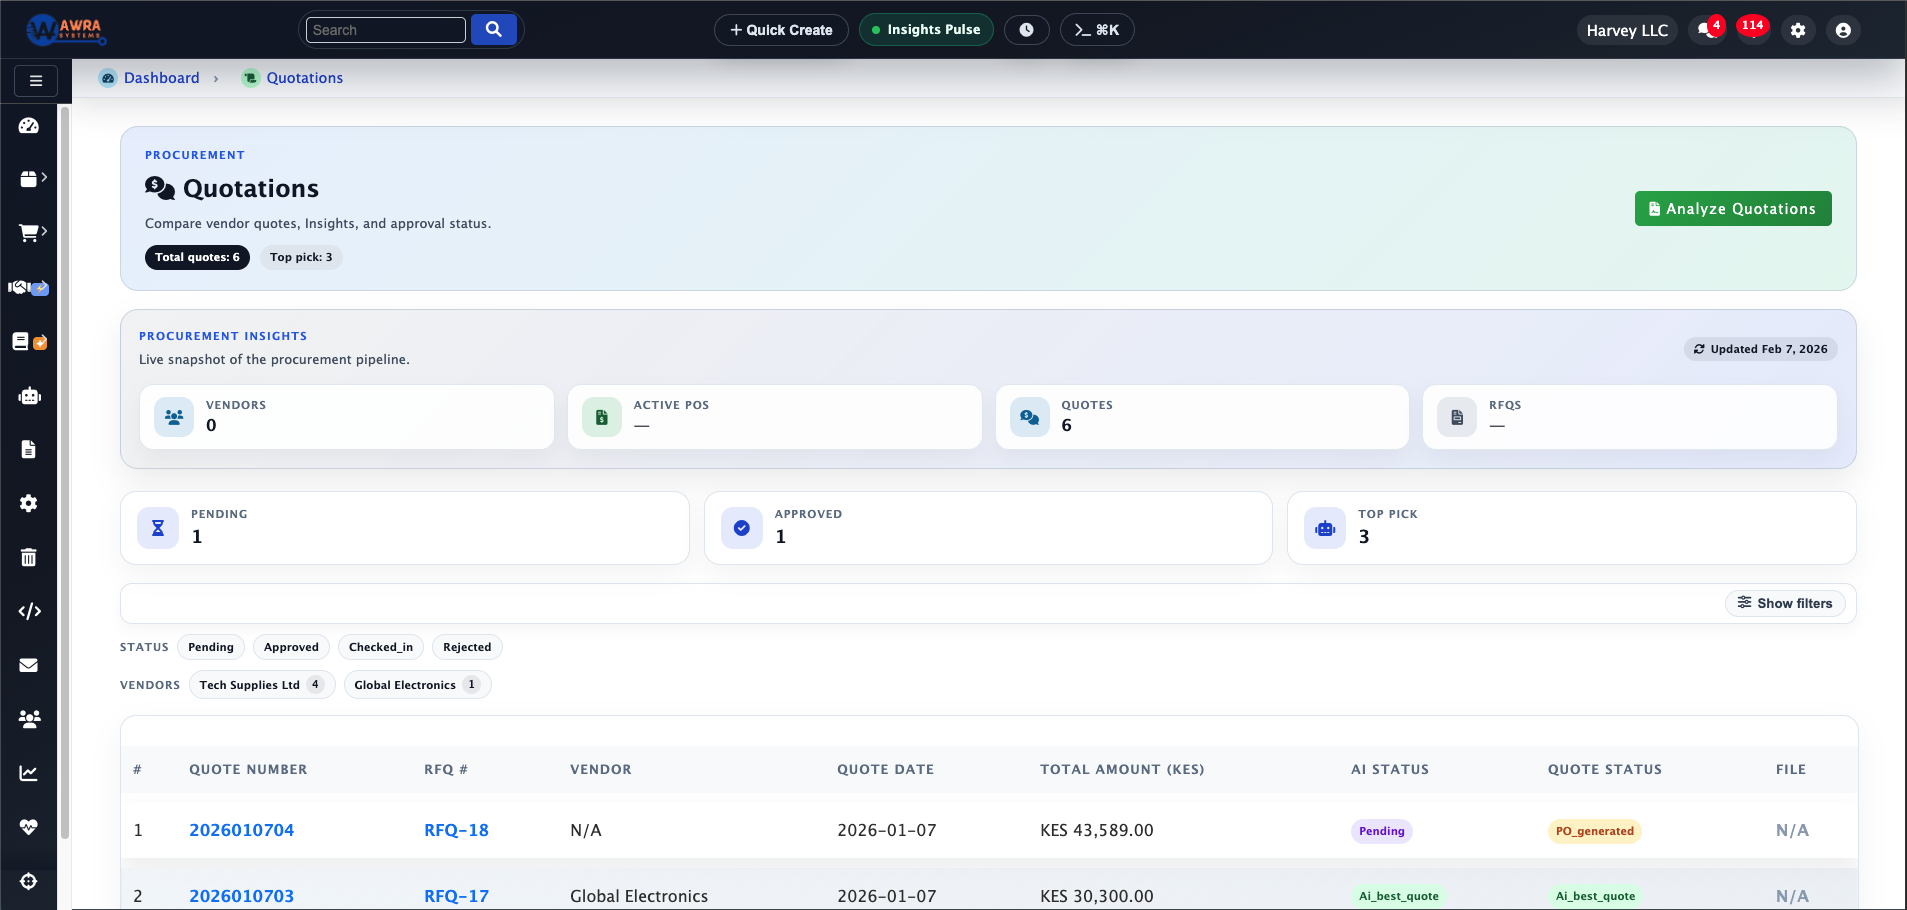Image resolution: width=1907 pixels, height=910 pixels.
Task: Click the heartbeat health sidebar icon
Action: [x=29, y=827]
